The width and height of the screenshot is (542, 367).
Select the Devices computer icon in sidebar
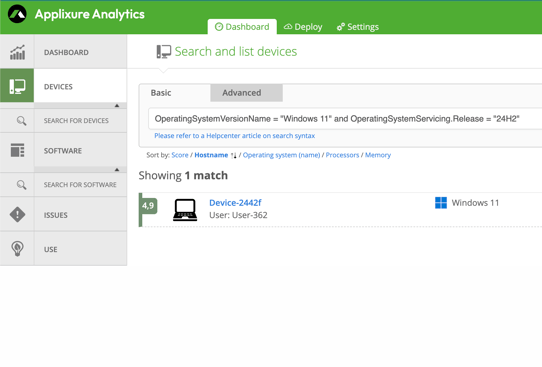pyautogui.click(x=17, y=86)
